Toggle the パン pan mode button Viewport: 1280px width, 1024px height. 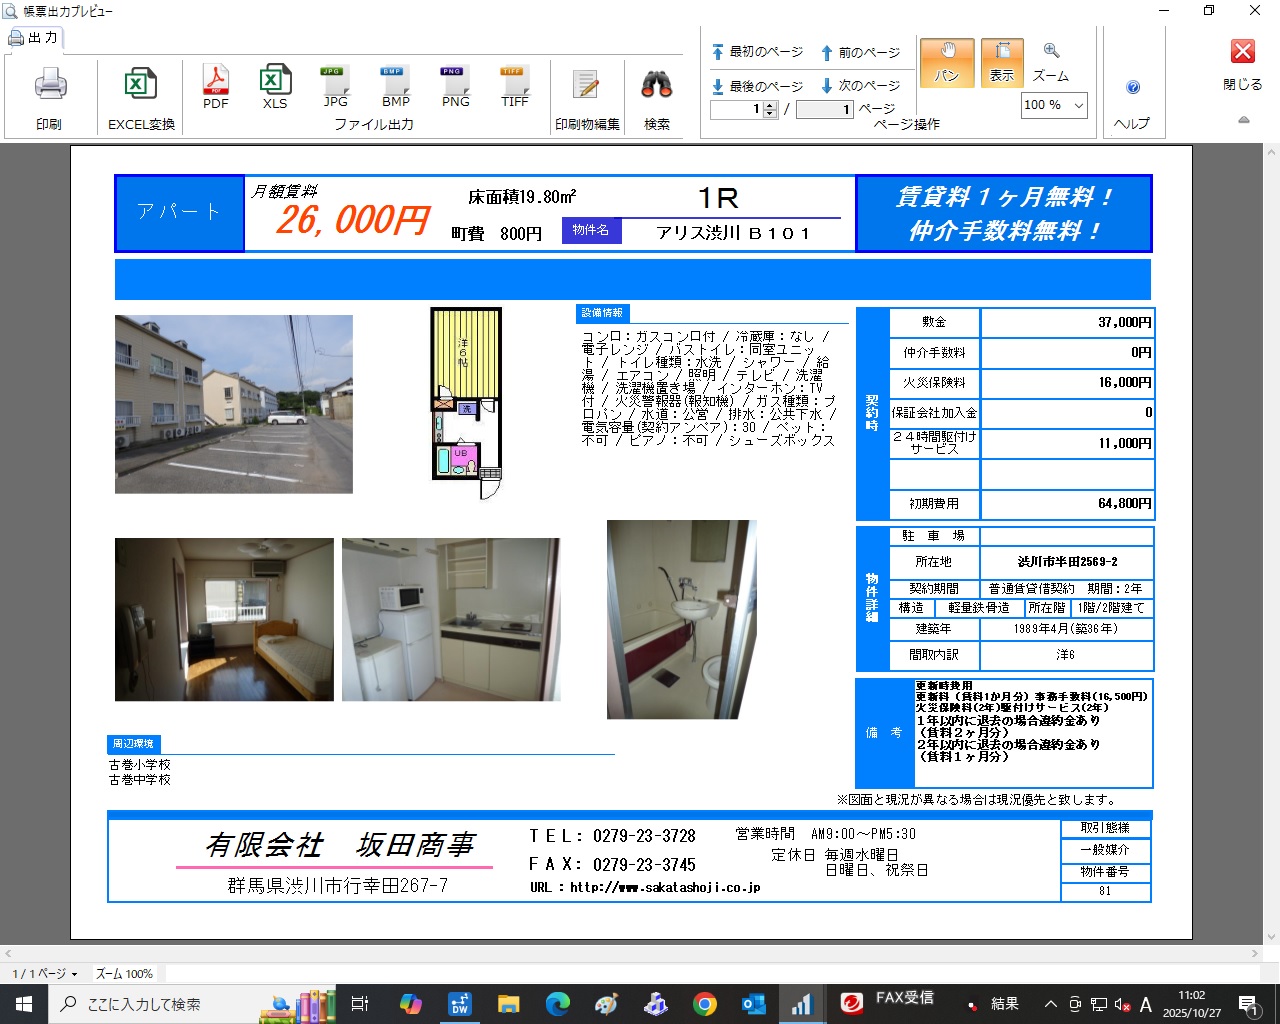(x=946, y=62)
